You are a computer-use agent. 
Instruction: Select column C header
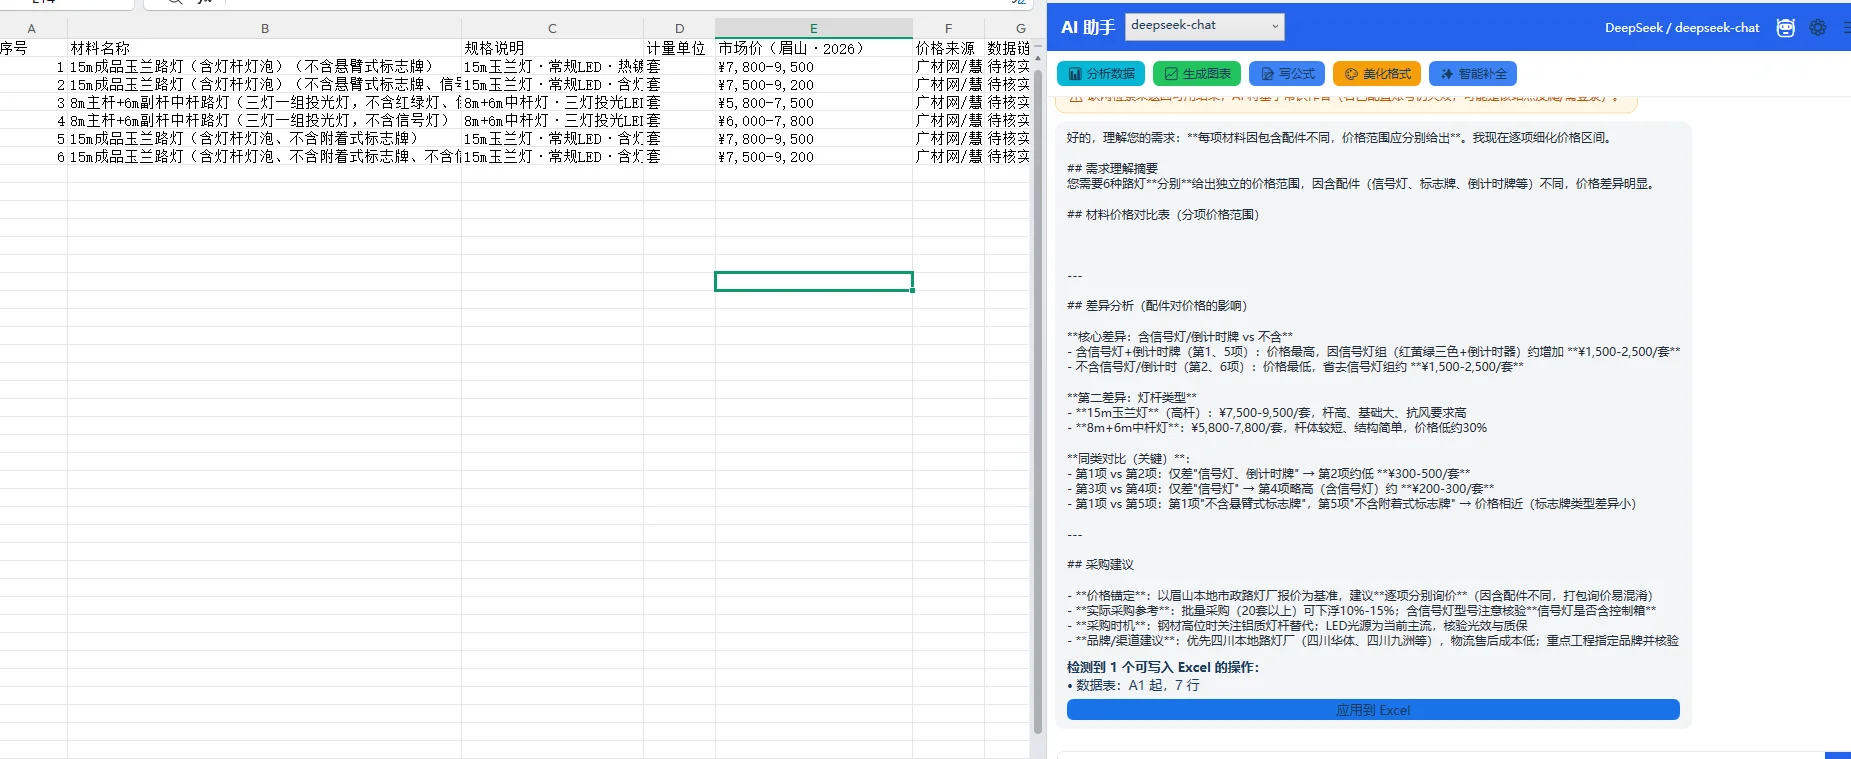552,29
